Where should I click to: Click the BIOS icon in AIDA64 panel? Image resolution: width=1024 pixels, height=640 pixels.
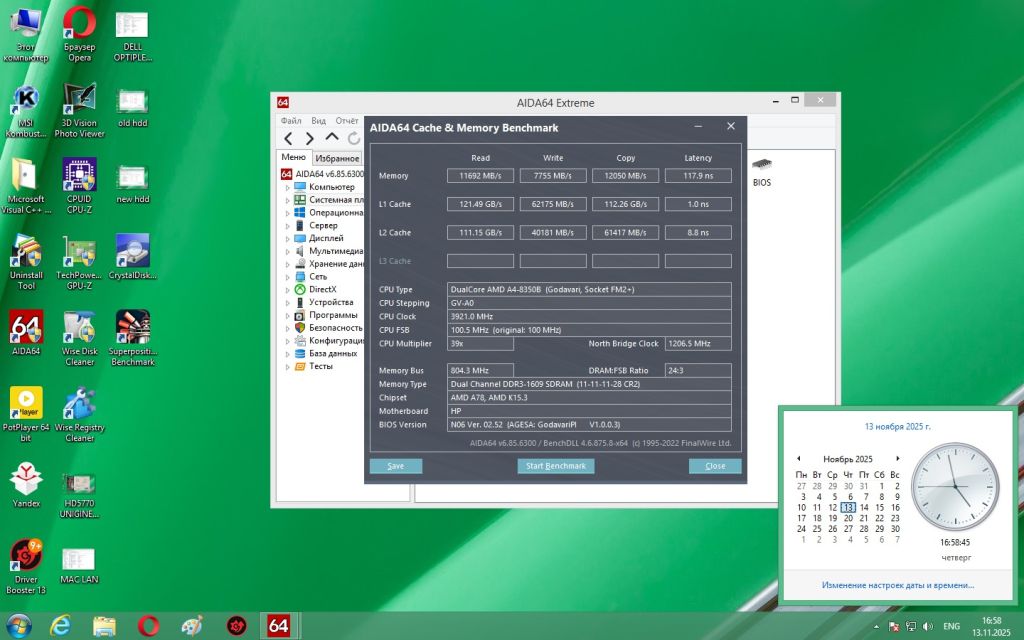click(761, 172)
